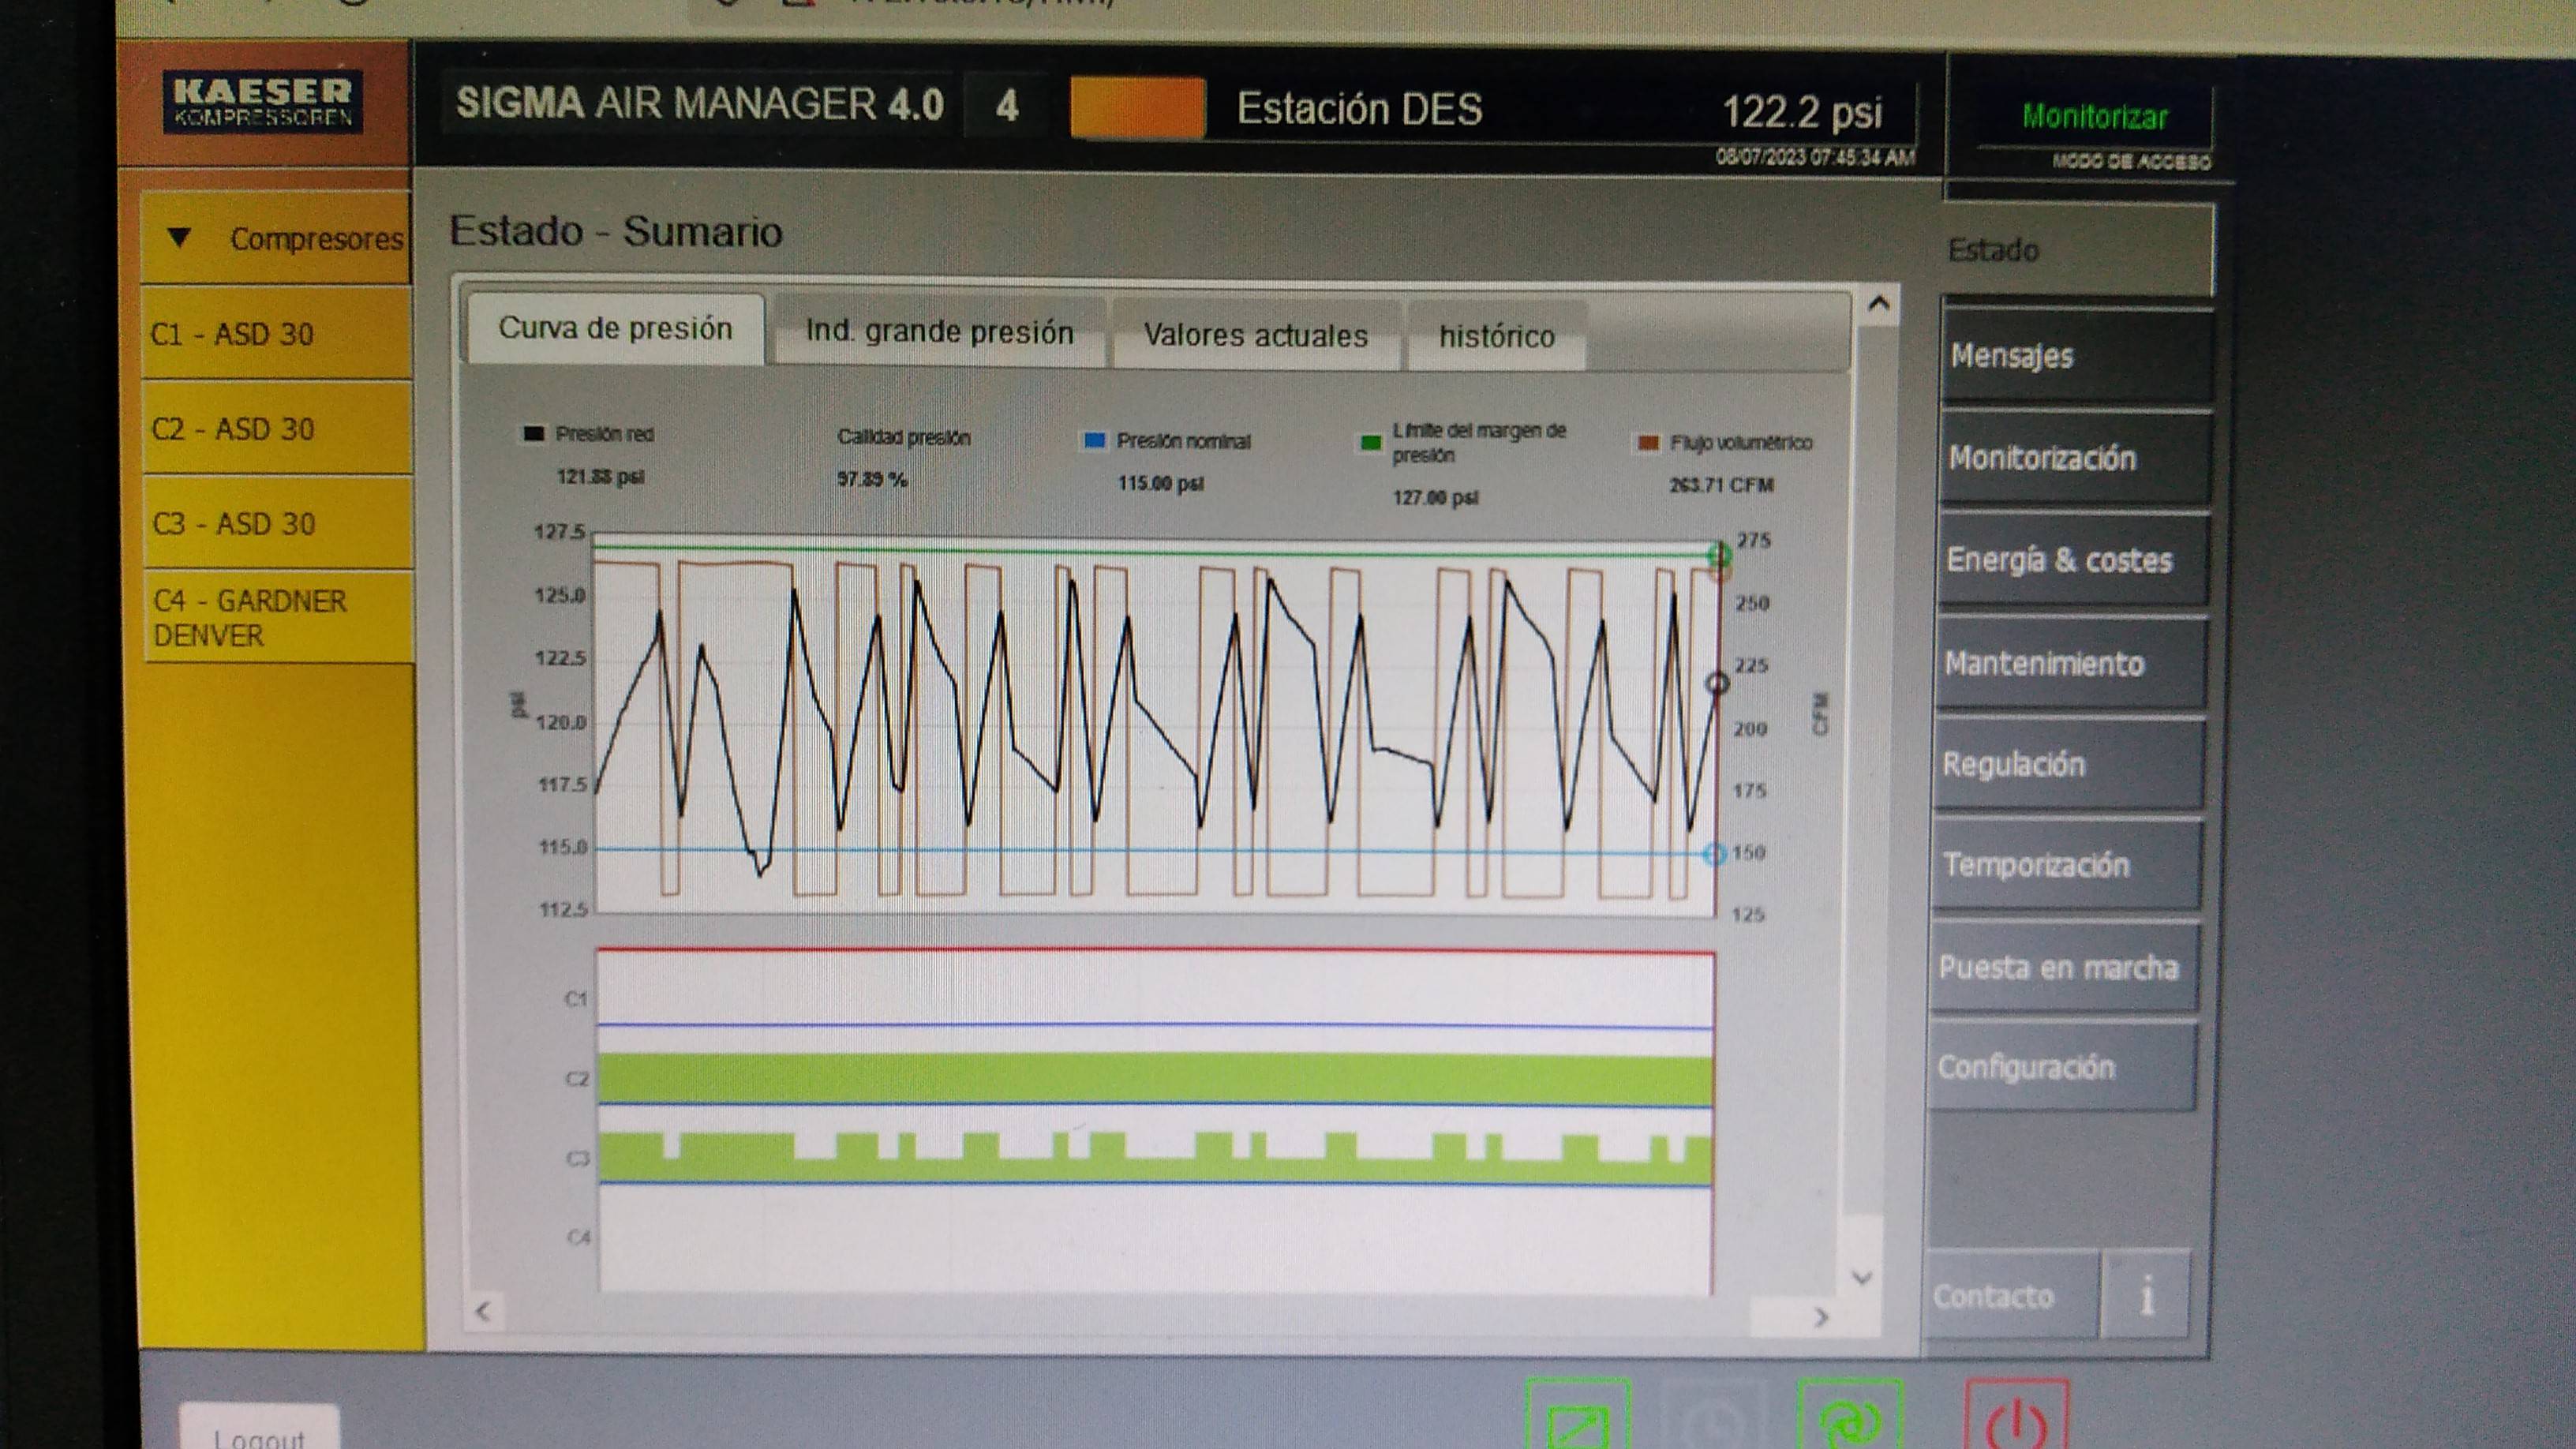Open the Ind. grande presión tab
Image resolution: width=2576 pixels, height=1449 pixels.
[x=939, y=332]
